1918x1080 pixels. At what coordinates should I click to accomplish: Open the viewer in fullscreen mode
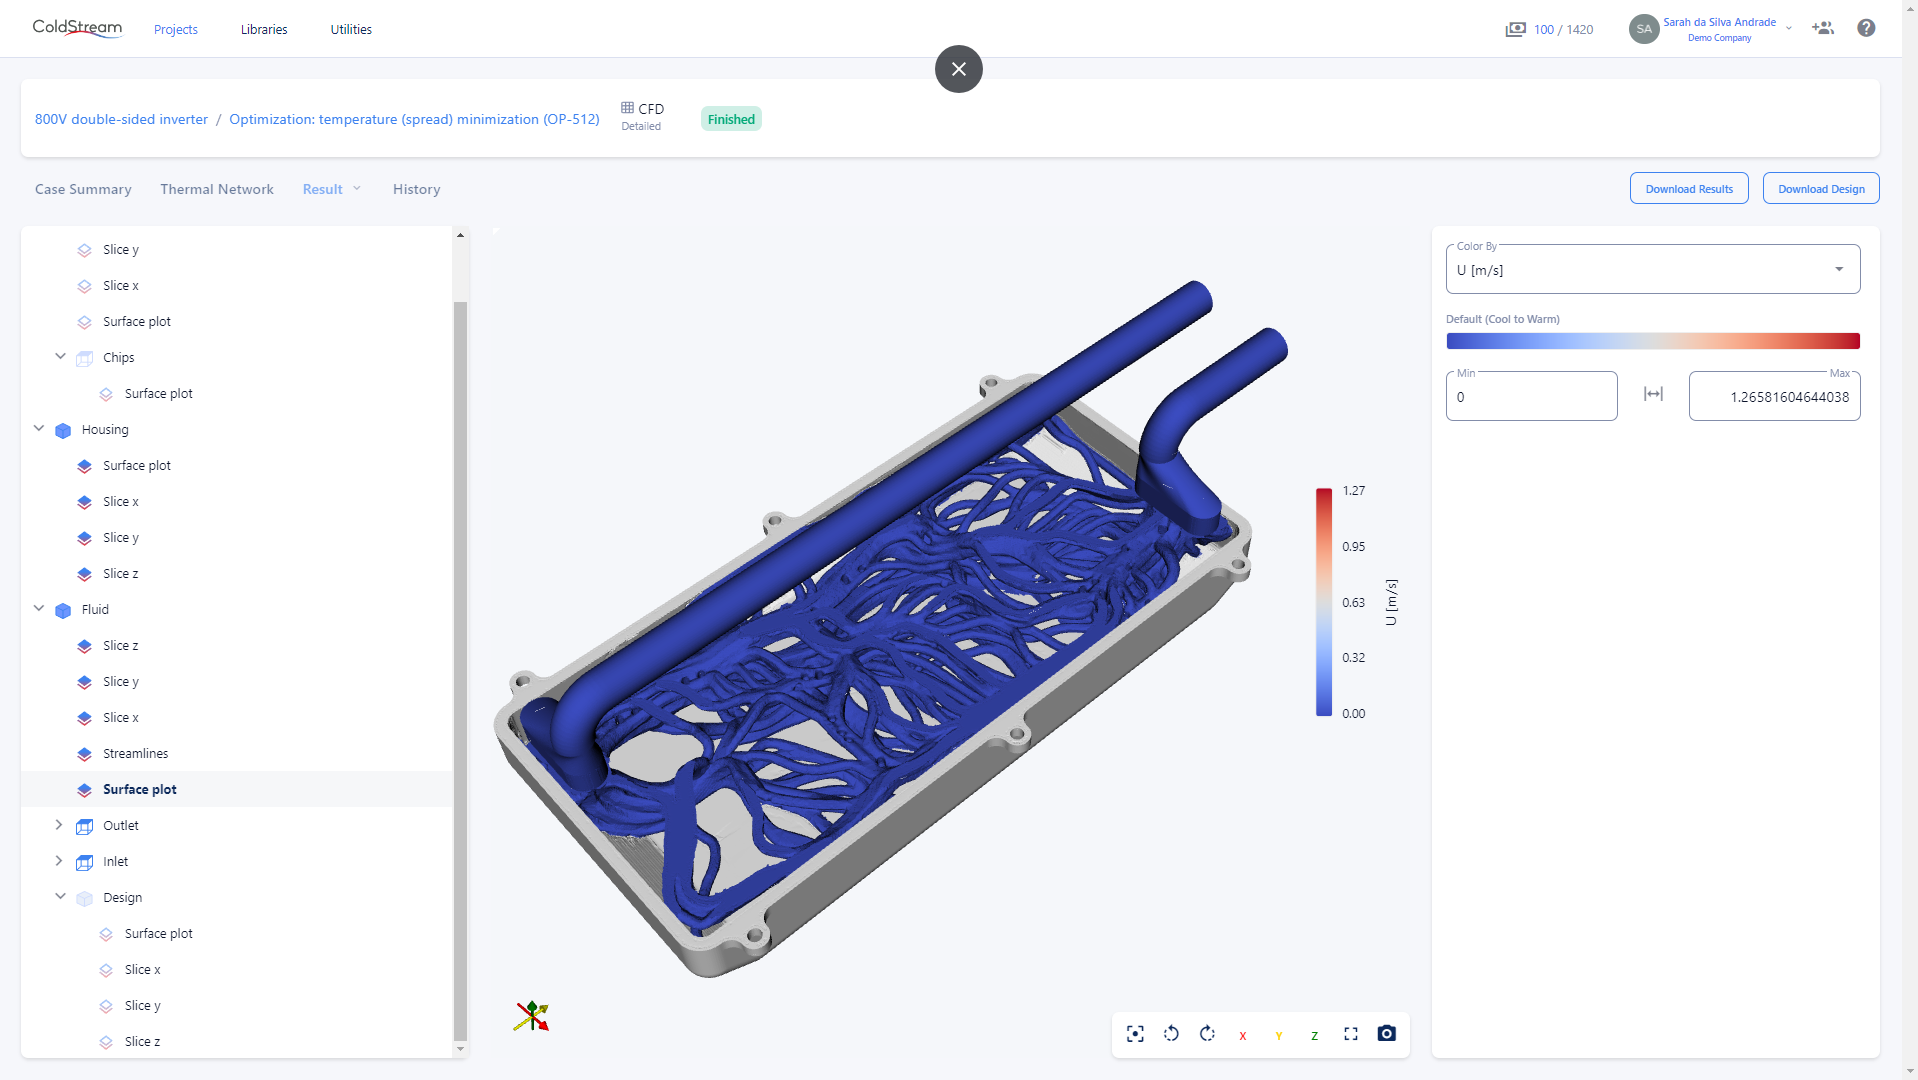(1351, 1034)
